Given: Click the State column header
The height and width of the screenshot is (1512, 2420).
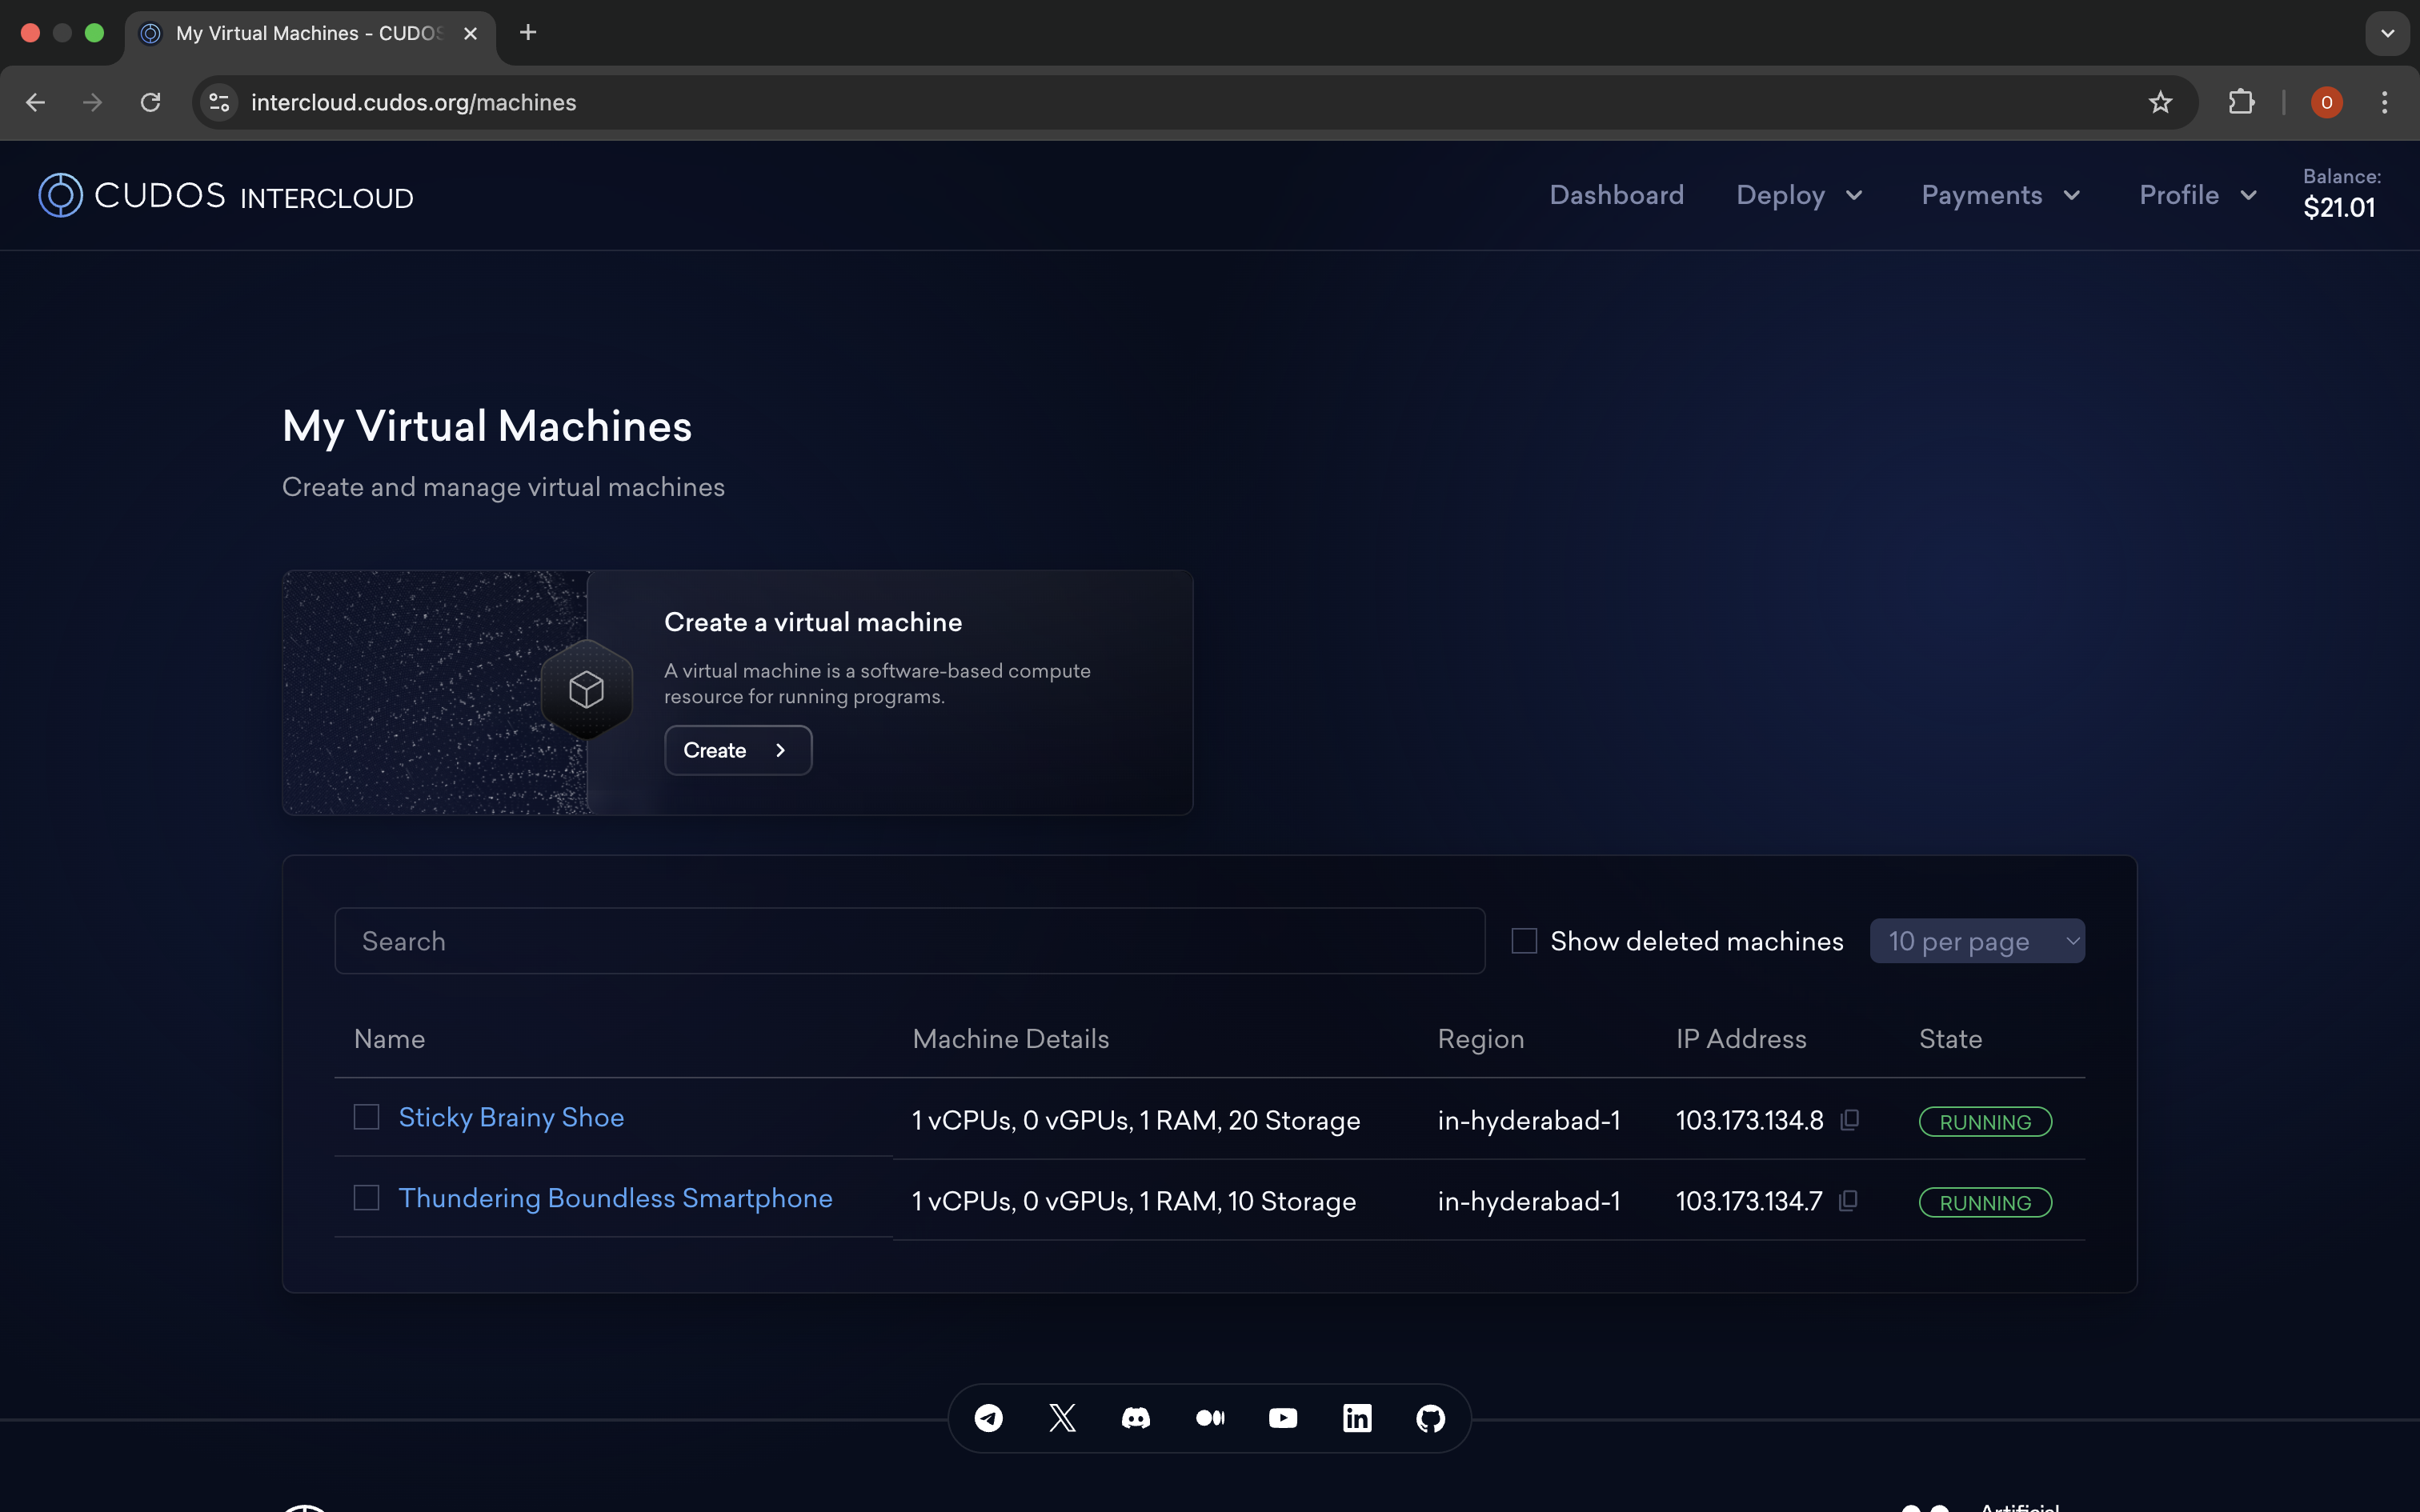Looking at the screenshot, I should pyautogui.click(x=1950, y=1039).
